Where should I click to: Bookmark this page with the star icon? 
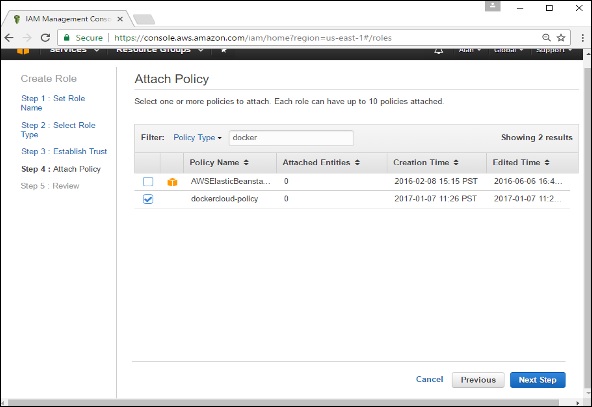pos(561,37)
